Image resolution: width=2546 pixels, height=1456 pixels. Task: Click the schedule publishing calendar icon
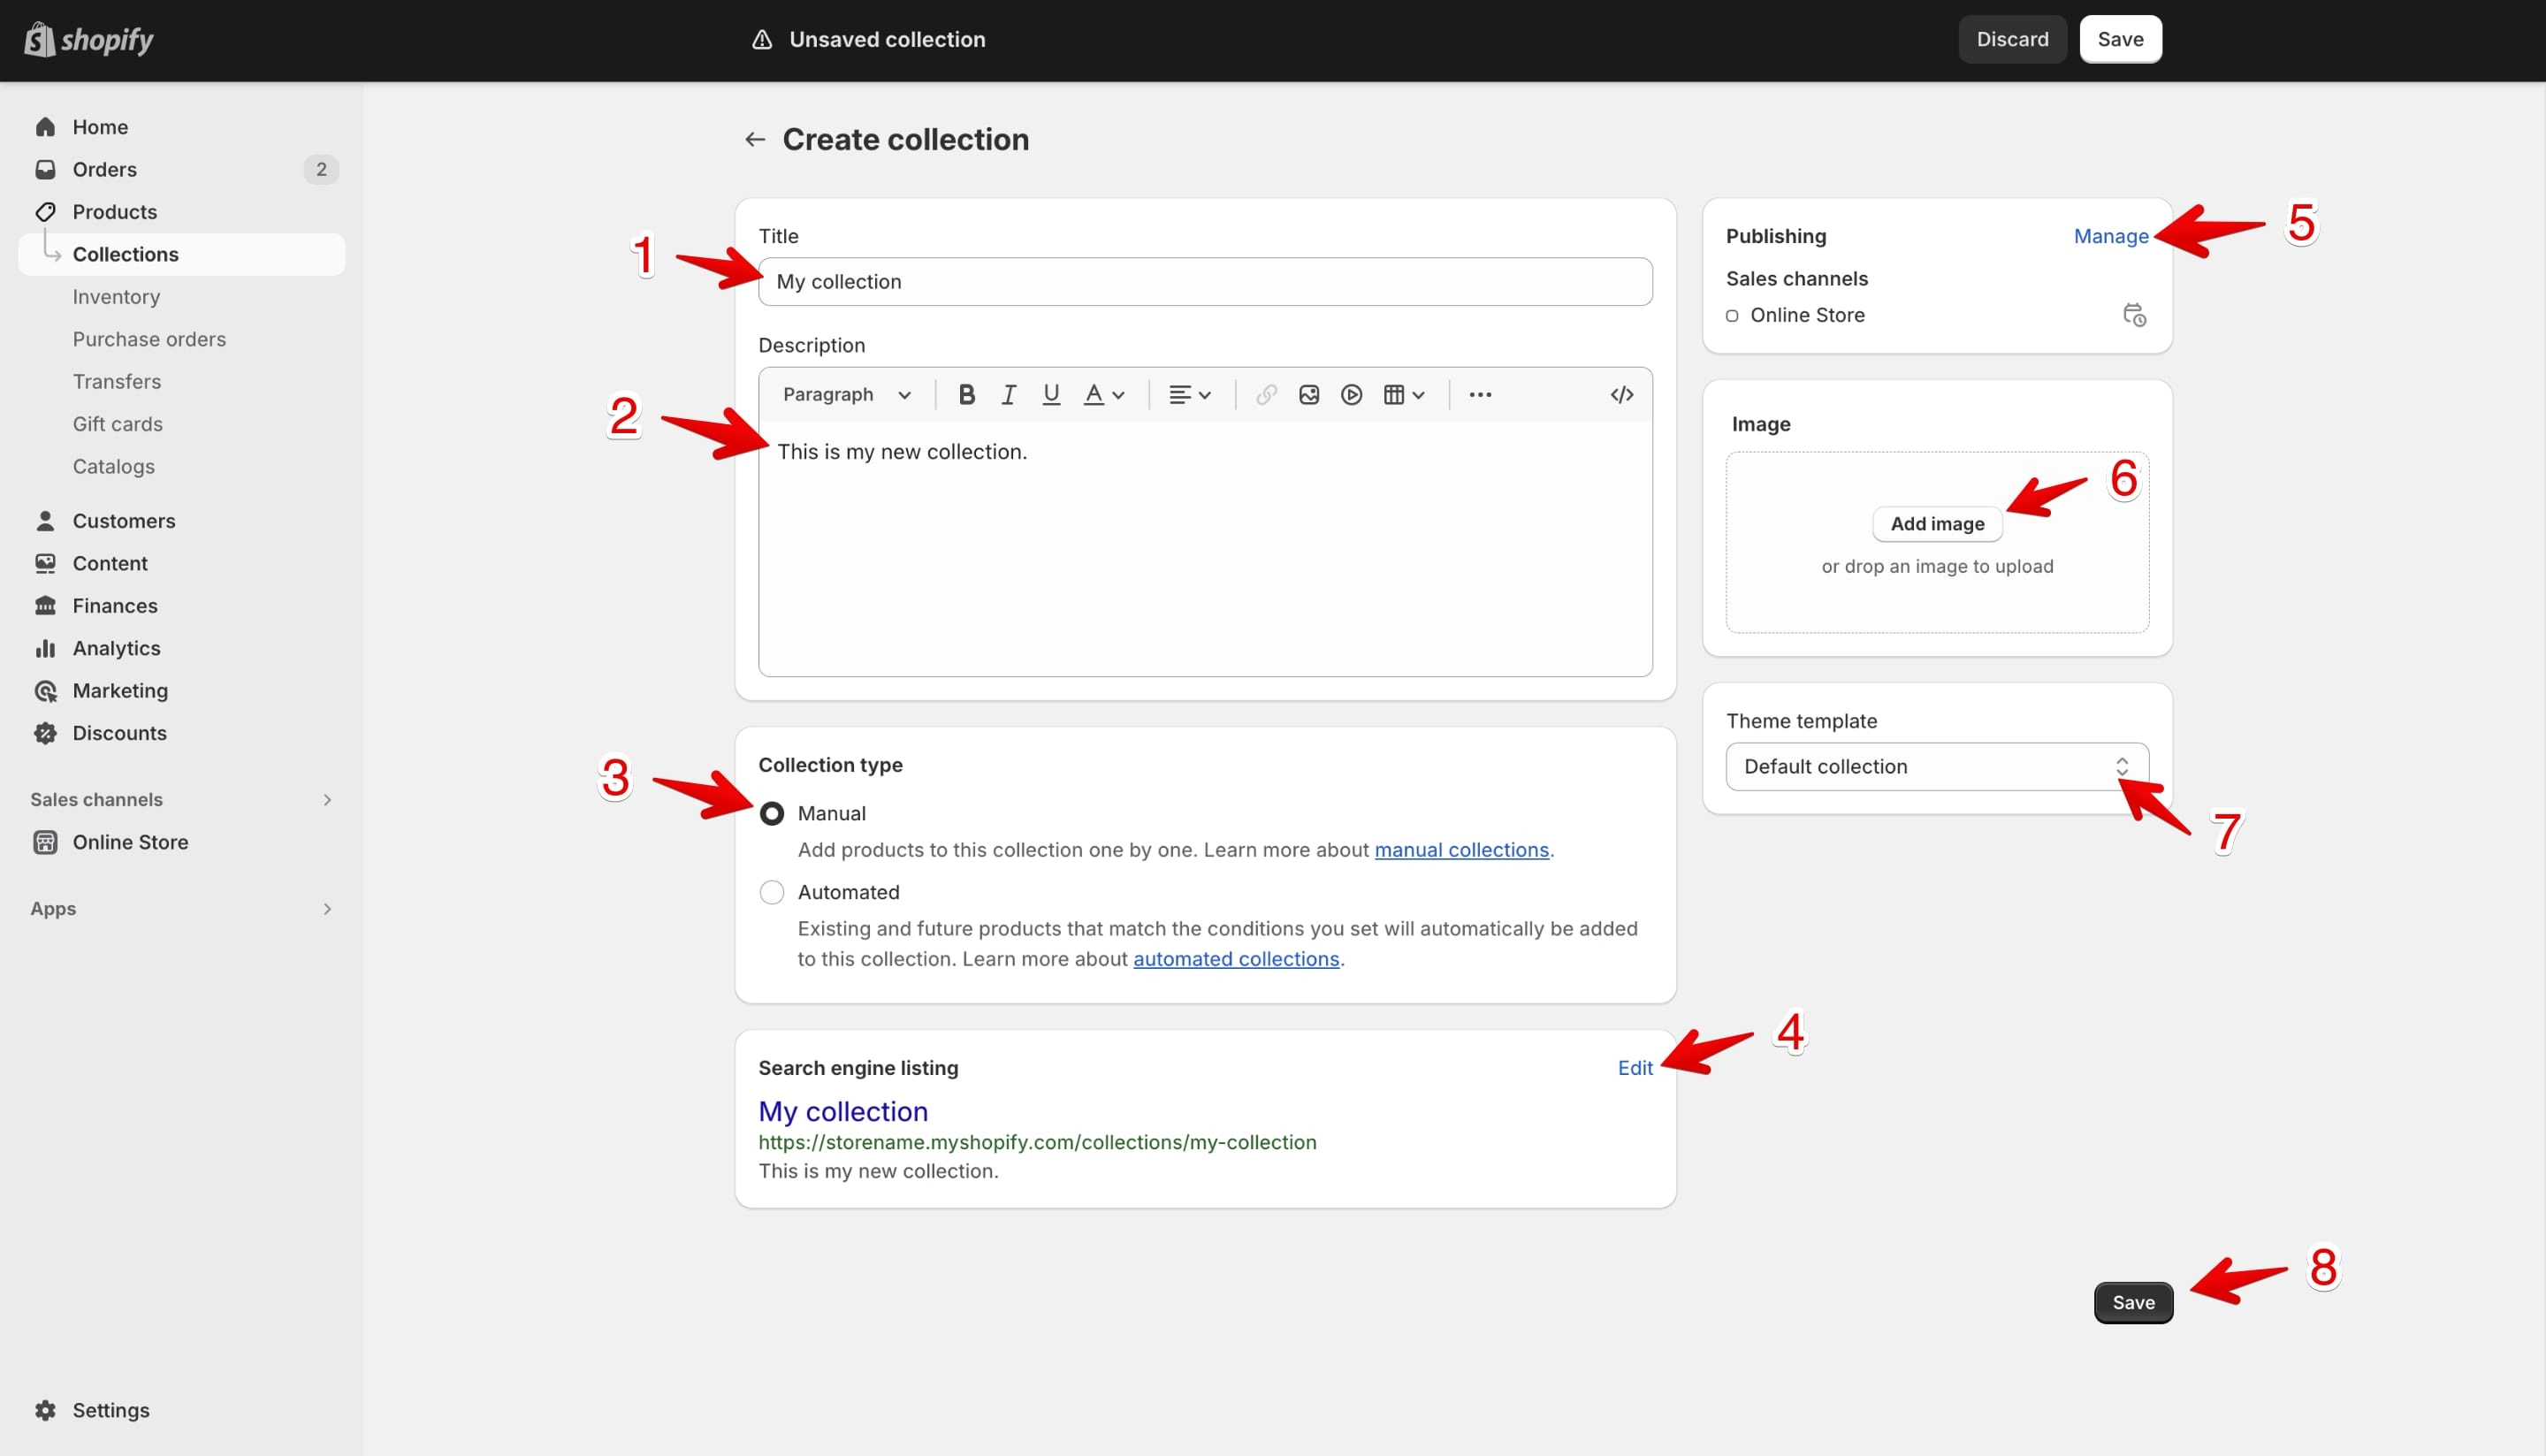click(x=2134, y=315)
